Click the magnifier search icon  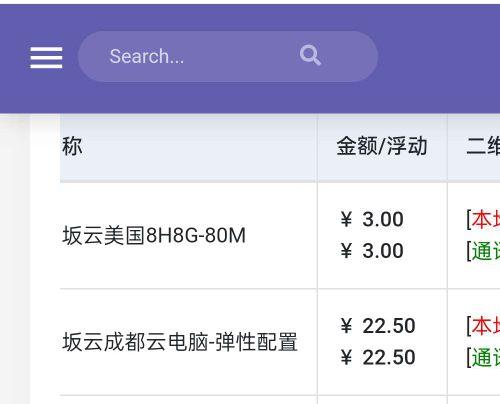pos(310,55)
